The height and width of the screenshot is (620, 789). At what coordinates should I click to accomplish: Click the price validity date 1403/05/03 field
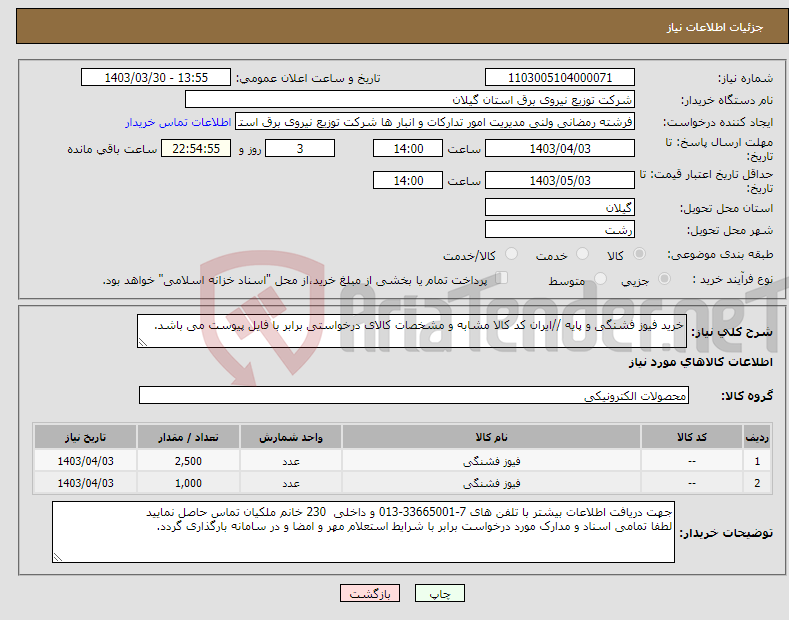click(560, 180)
